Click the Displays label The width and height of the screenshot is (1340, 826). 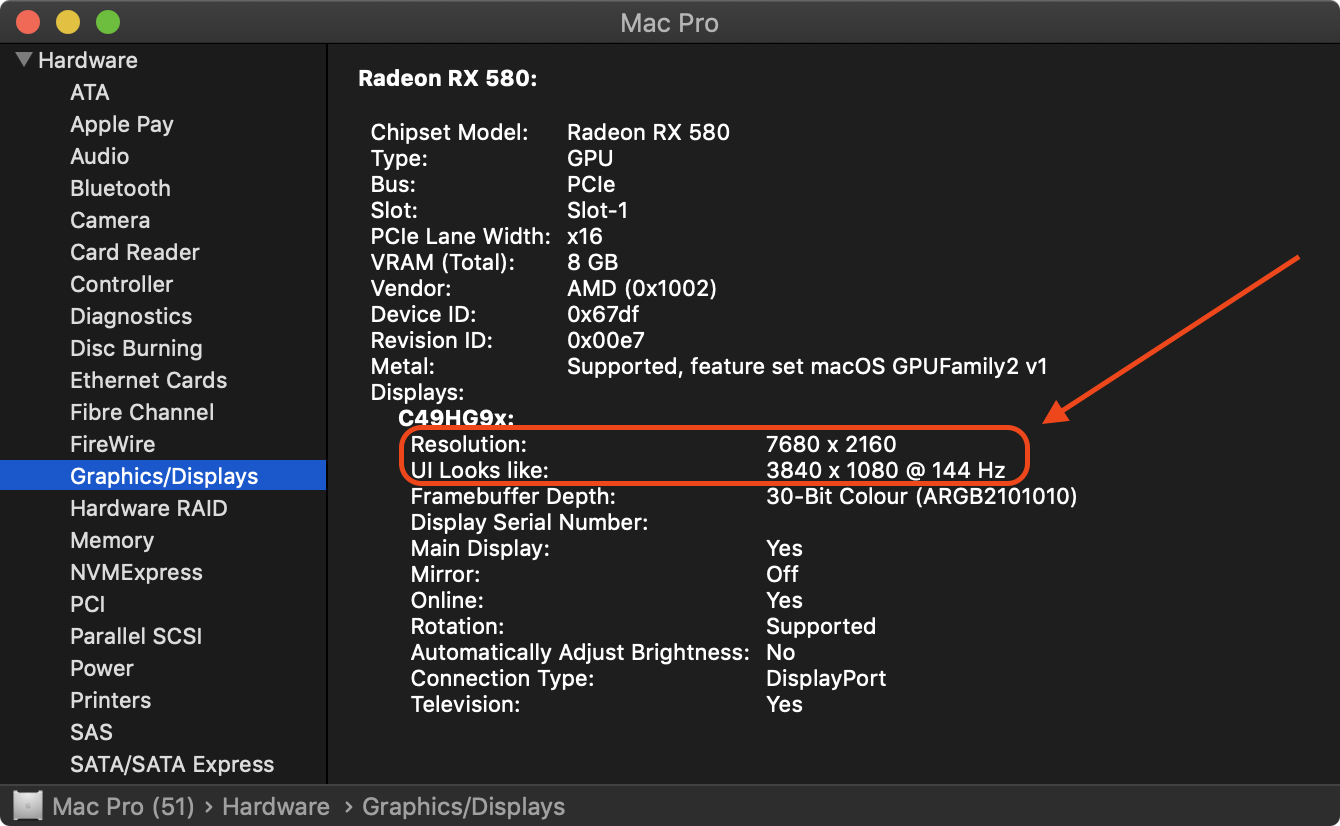coord(417,392)
